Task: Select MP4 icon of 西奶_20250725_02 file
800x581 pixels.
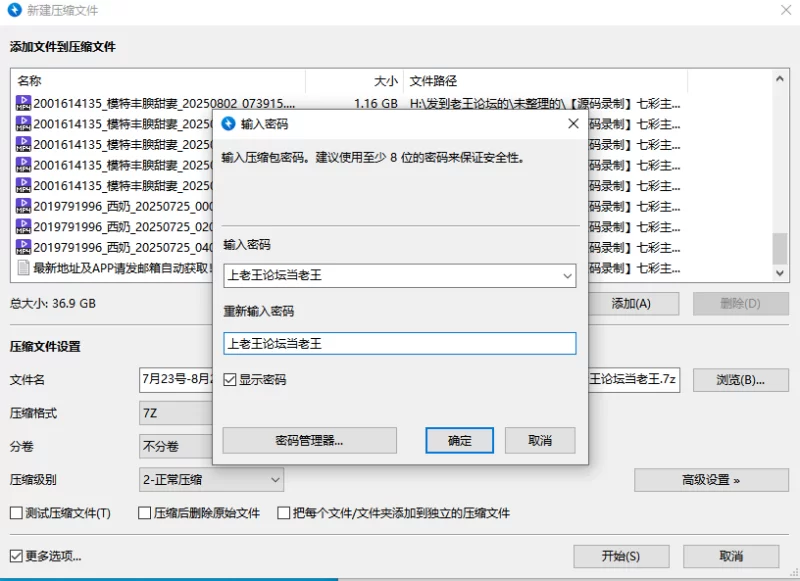Action: [x=23, y=226]
